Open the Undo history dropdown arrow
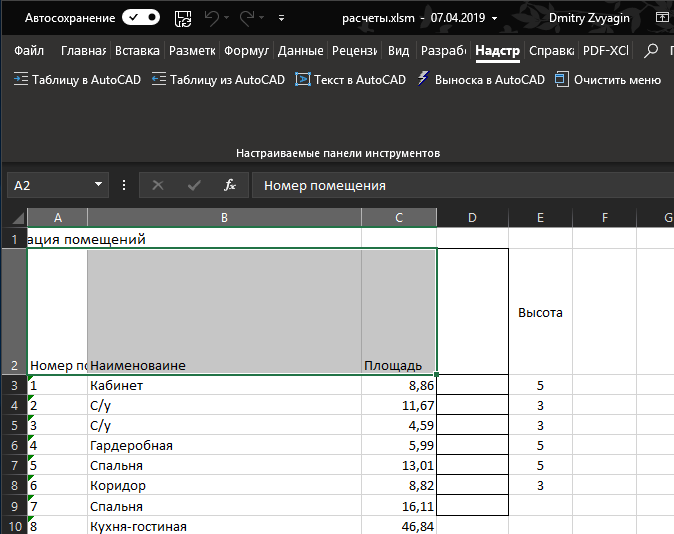674x534 pixels. pyautogui.click(x=227, y=18)
